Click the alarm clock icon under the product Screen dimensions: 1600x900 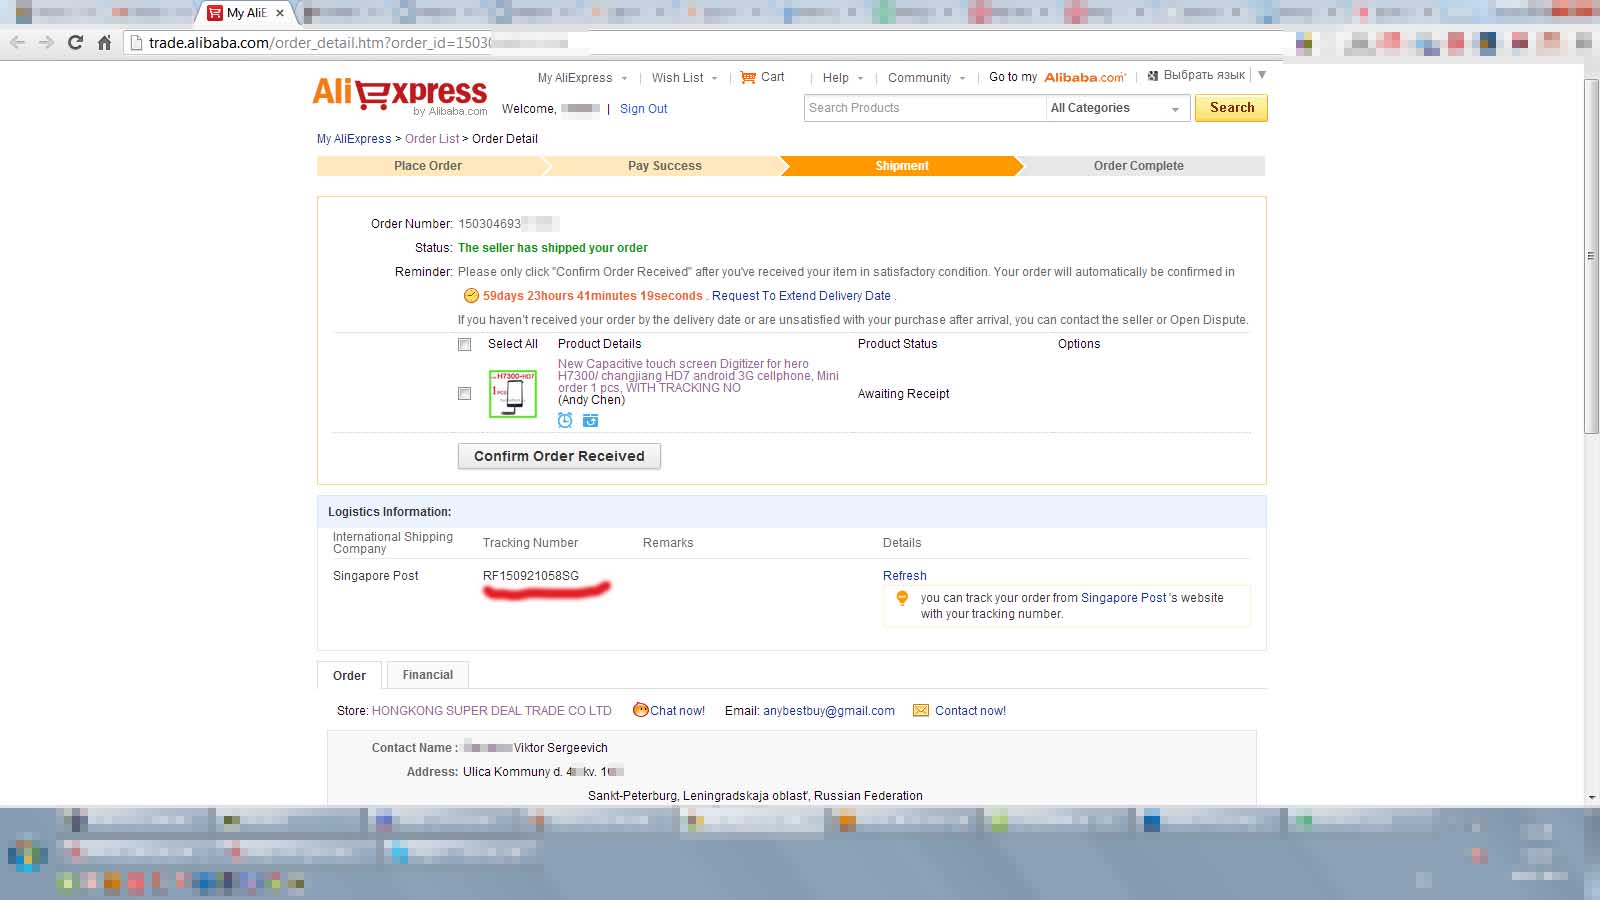click(565, 421)
